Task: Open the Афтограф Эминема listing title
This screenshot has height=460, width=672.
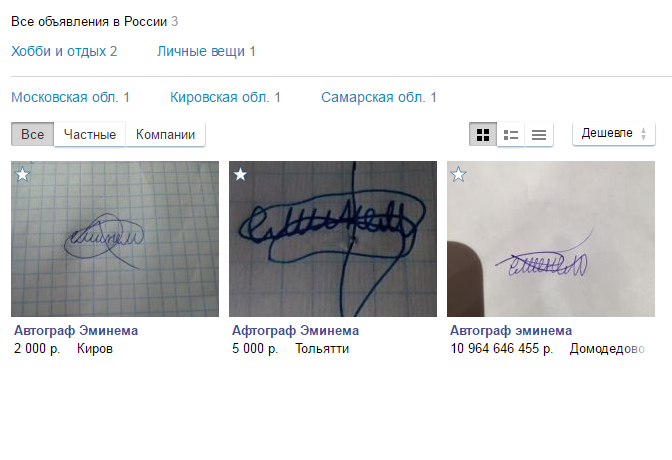Action: pos(296,331)
